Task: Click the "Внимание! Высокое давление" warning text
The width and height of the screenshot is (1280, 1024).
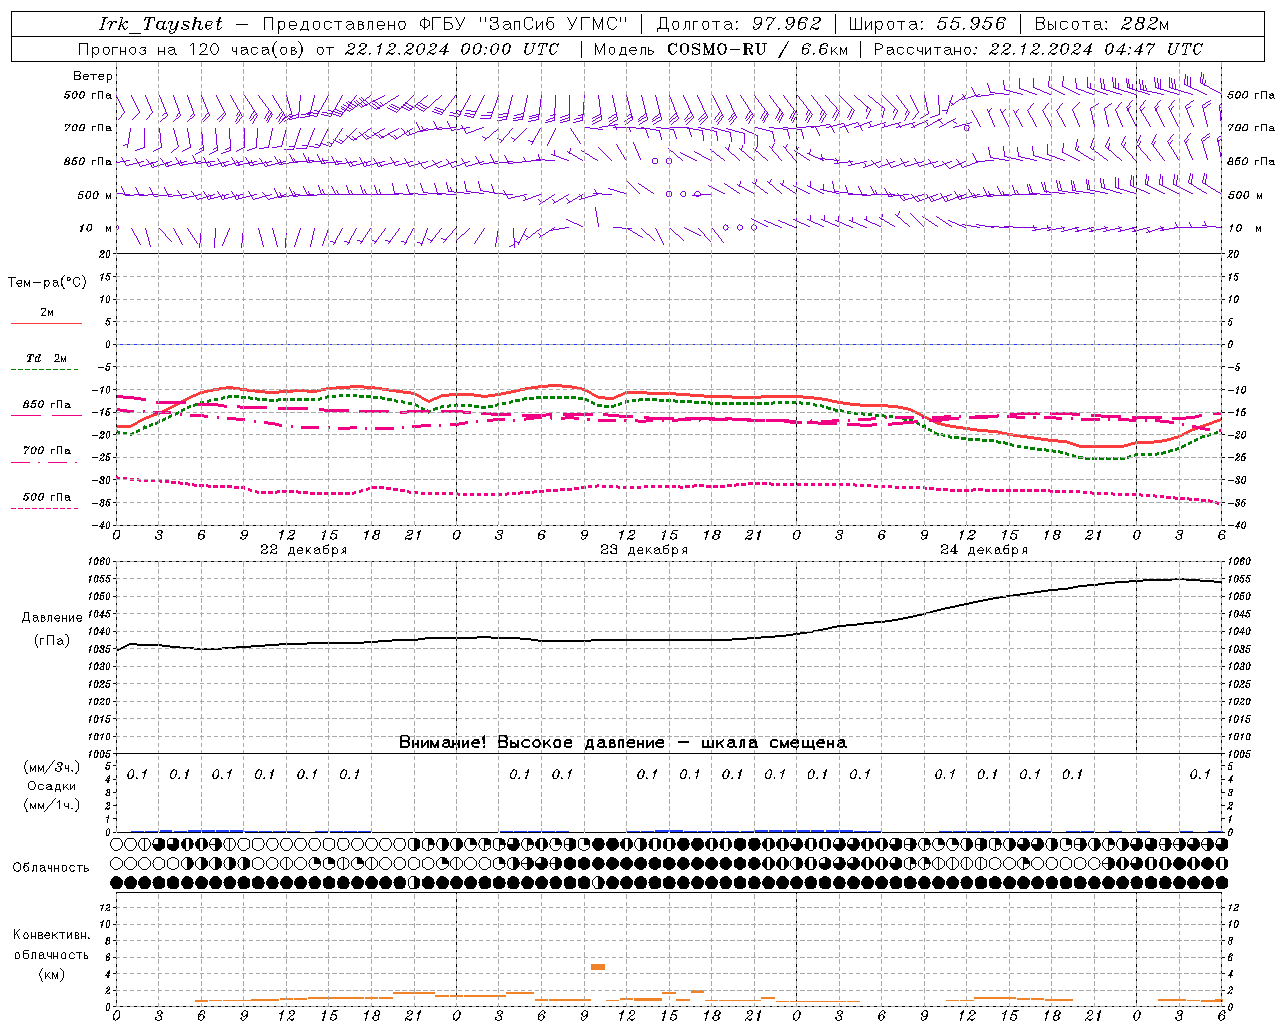Action: [x=532, y=743]
